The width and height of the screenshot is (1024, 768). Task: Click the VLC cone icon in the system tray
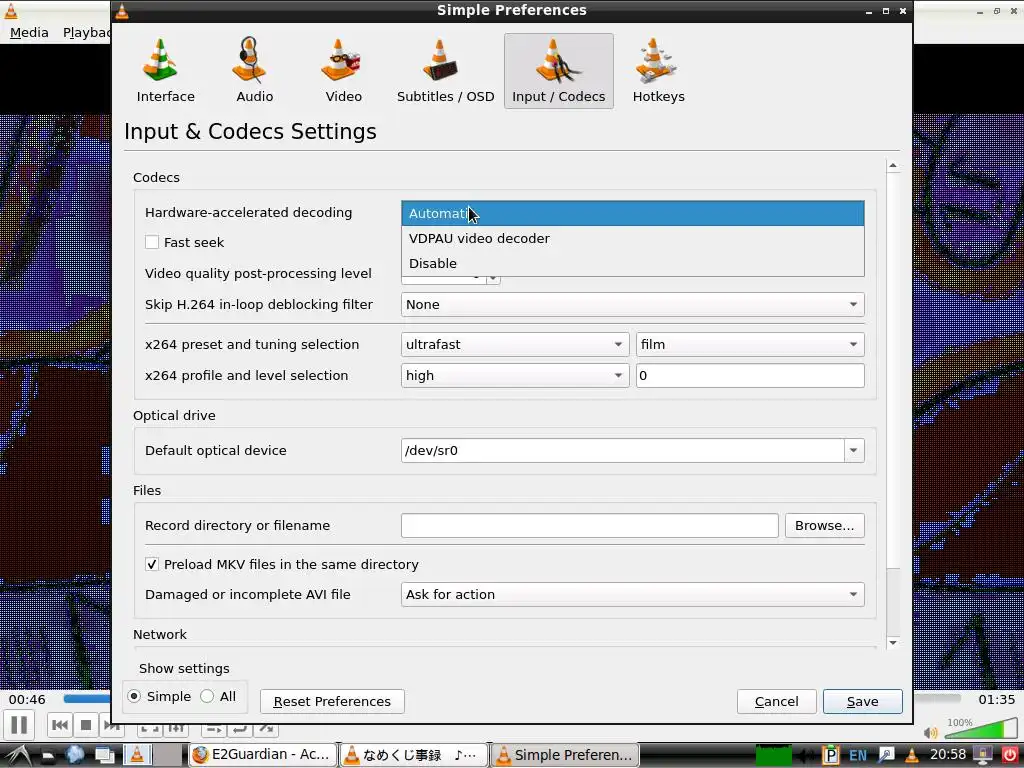point(912,756)
